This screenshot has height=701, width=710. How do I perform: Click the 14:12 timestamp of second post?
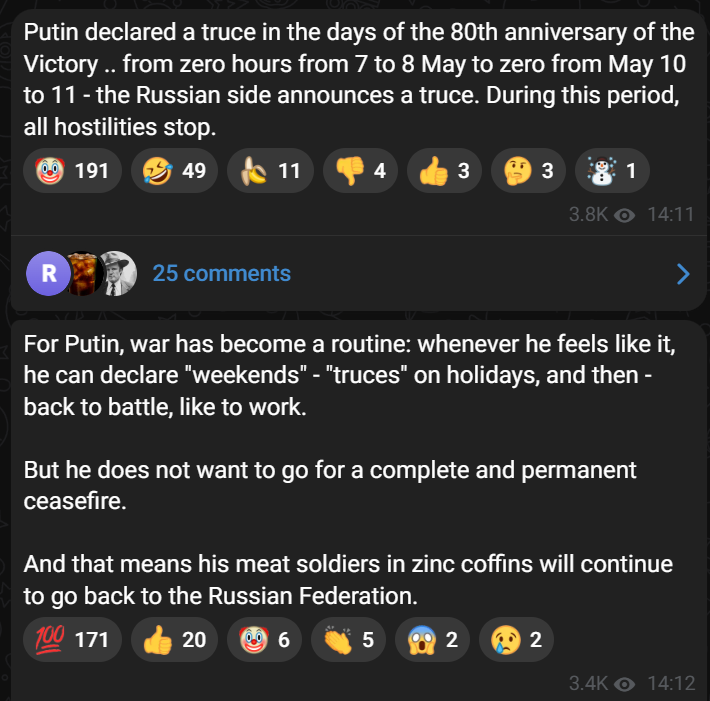(671, 684)
